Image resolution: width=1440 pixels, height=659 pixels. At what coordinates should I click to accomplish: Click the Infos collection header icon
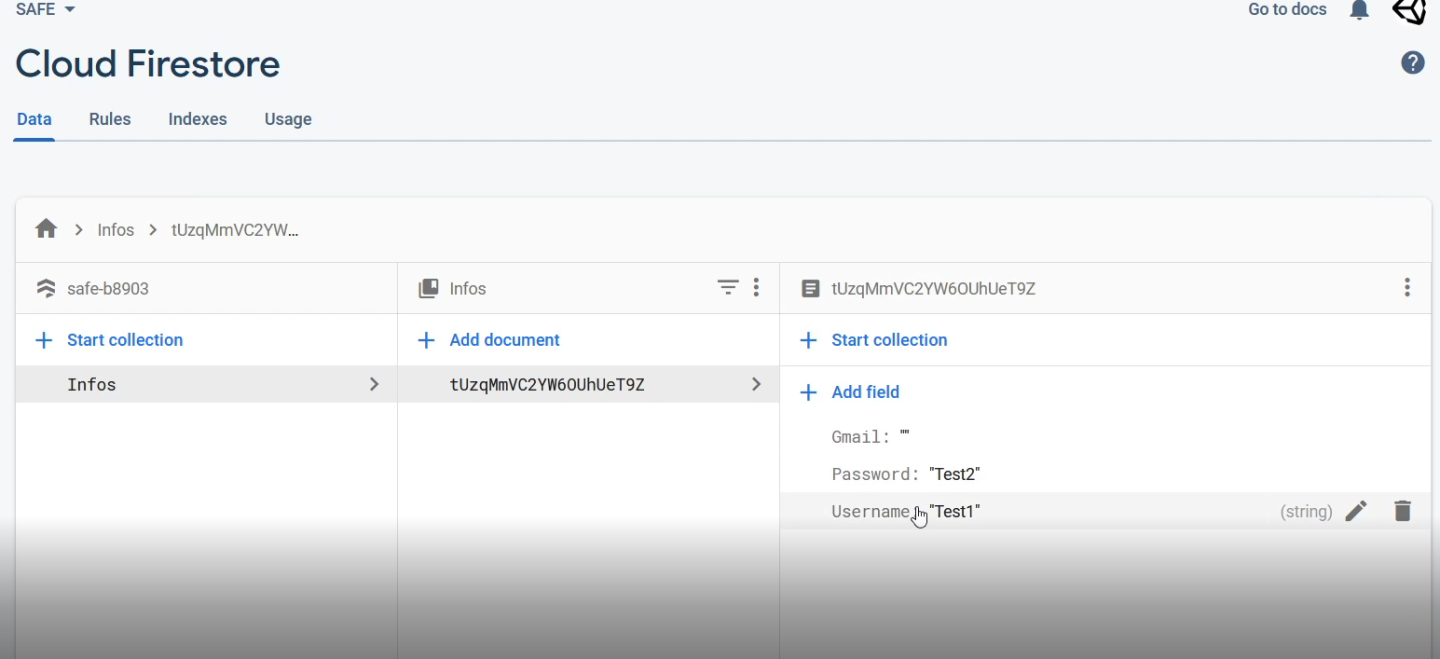(x=428, y=288)
